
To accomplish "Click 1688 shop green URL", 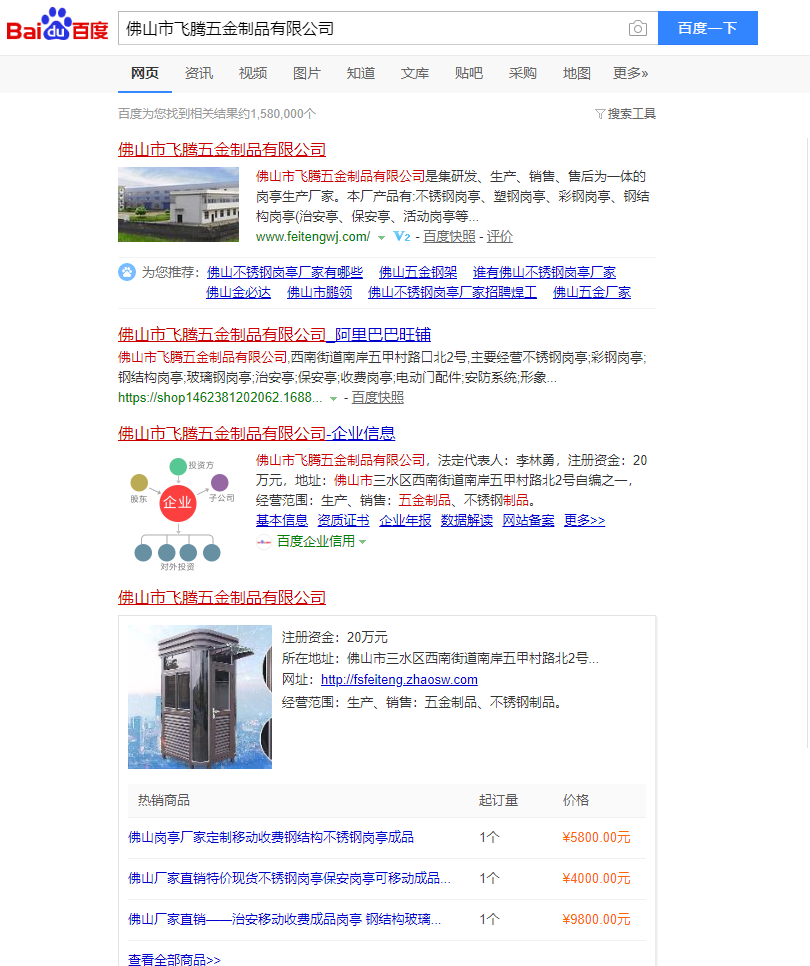I will pyautogui.click(x=220, y=398).
